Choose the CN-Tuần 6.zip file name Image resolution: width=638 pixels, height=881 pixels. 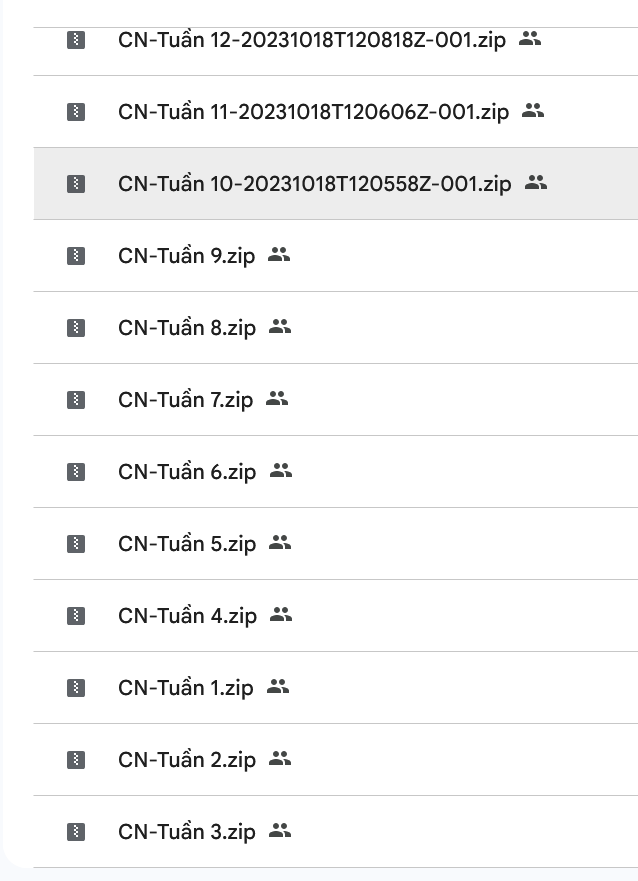coord(187,472)
